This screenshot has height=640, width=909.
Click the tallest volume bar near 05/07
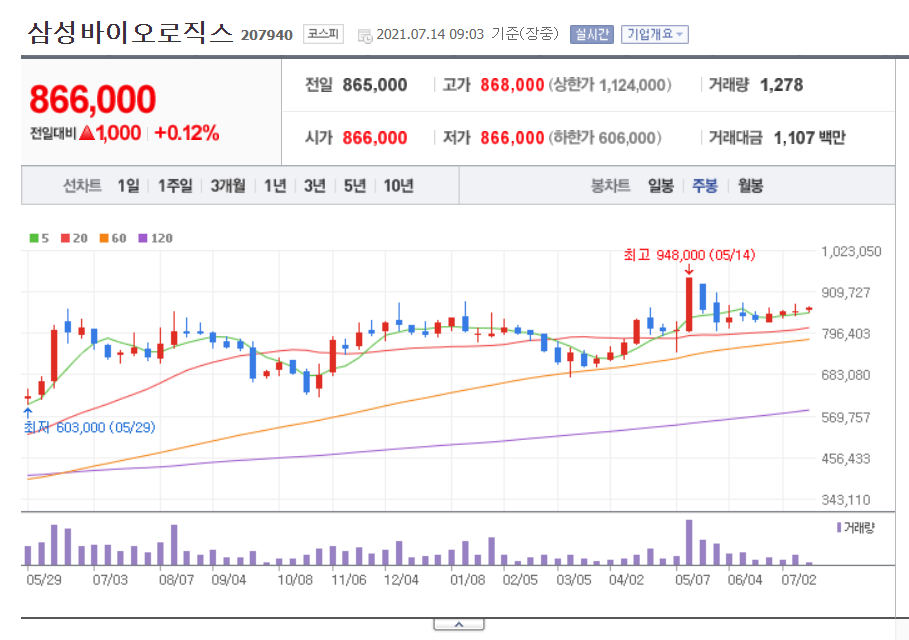689,542
